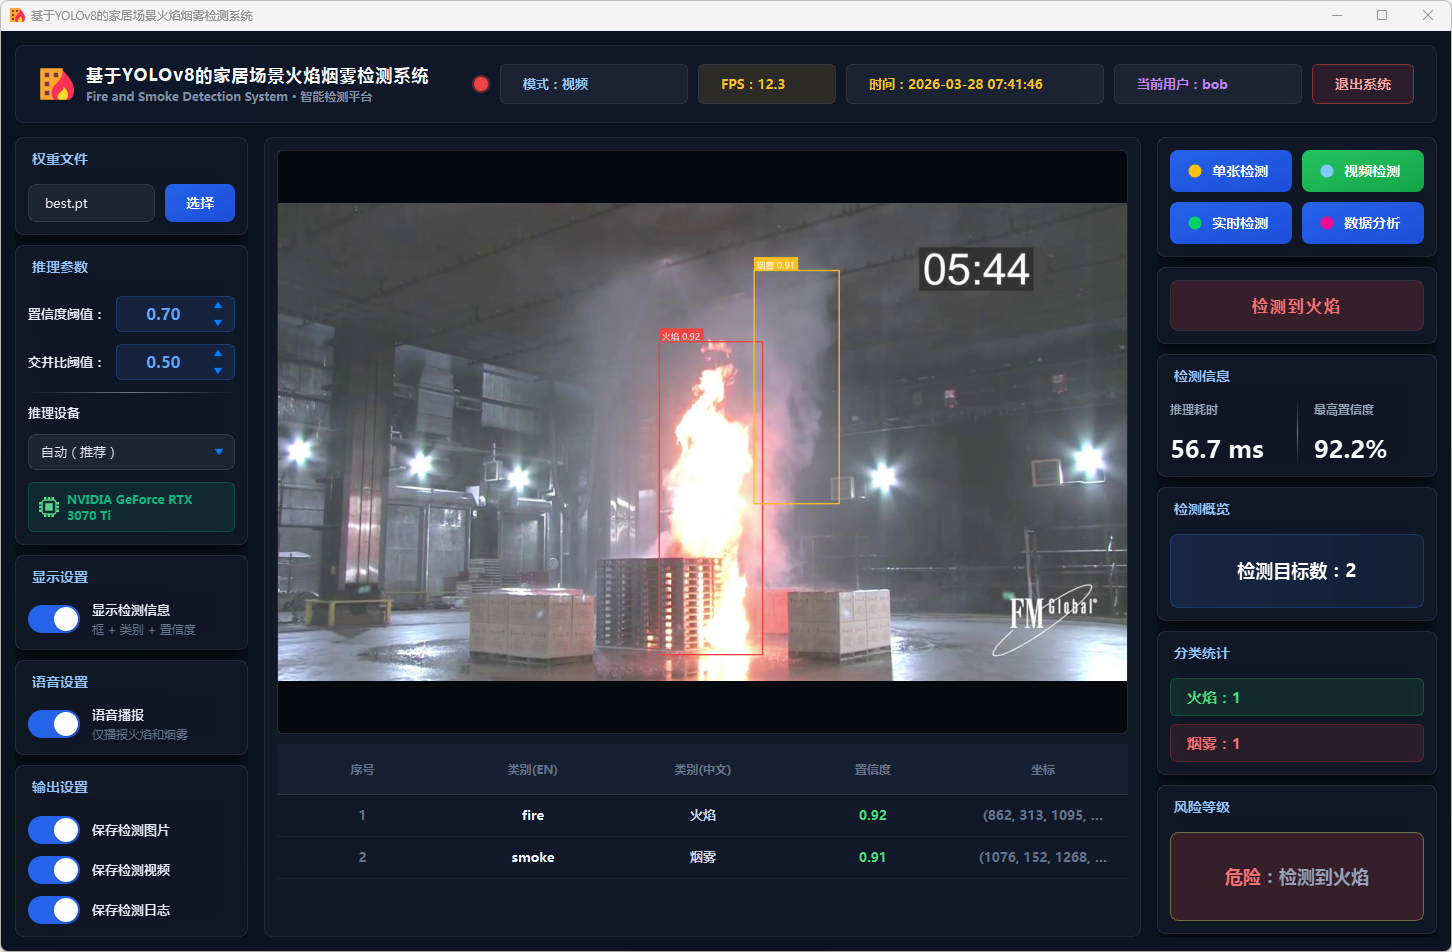Turn off save detection images toggle
This screenshot has width=1452, height=952.
point(54,830)
